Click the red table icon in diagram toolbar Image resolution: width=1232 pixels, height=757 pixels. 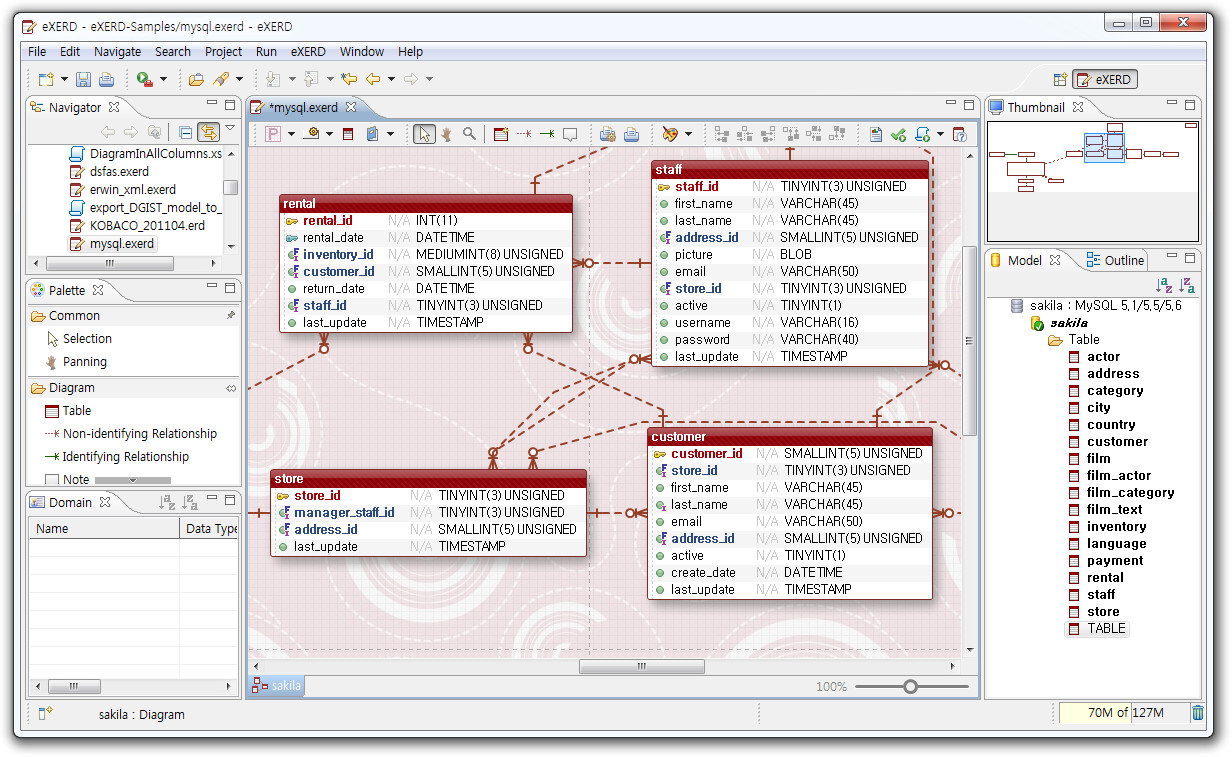[348, 134]
